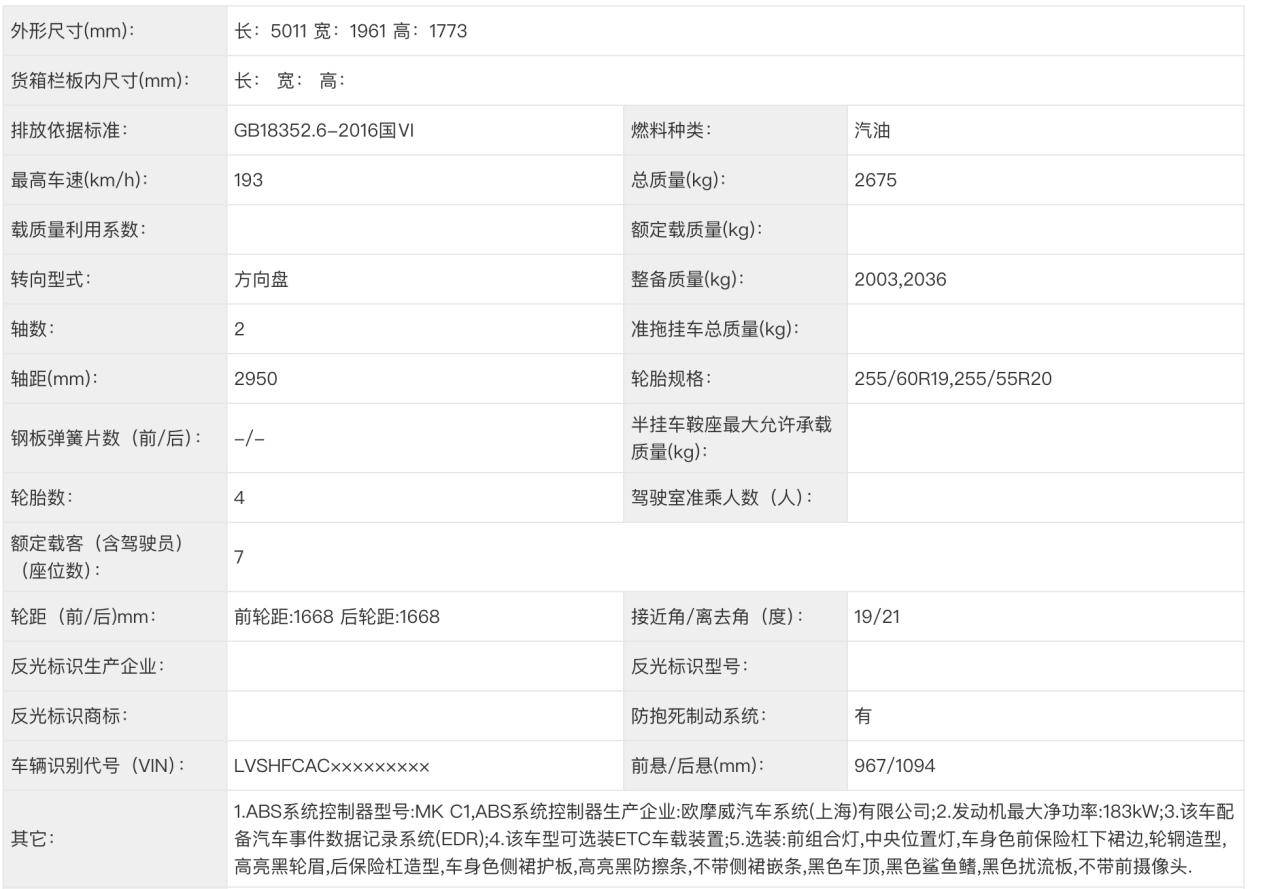This screenshot has width=1267, height=889.
Task: Select the ABS value 有
Action: [x=863, y=716]
